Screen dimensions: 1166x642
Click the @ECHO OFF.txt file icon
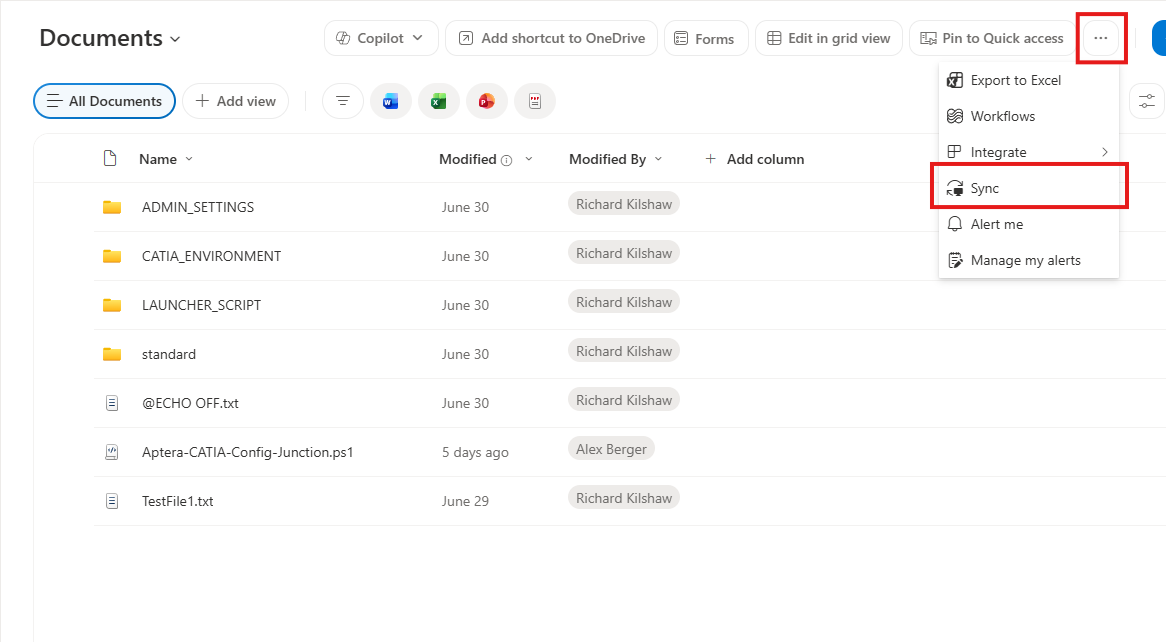pos(112,403)
